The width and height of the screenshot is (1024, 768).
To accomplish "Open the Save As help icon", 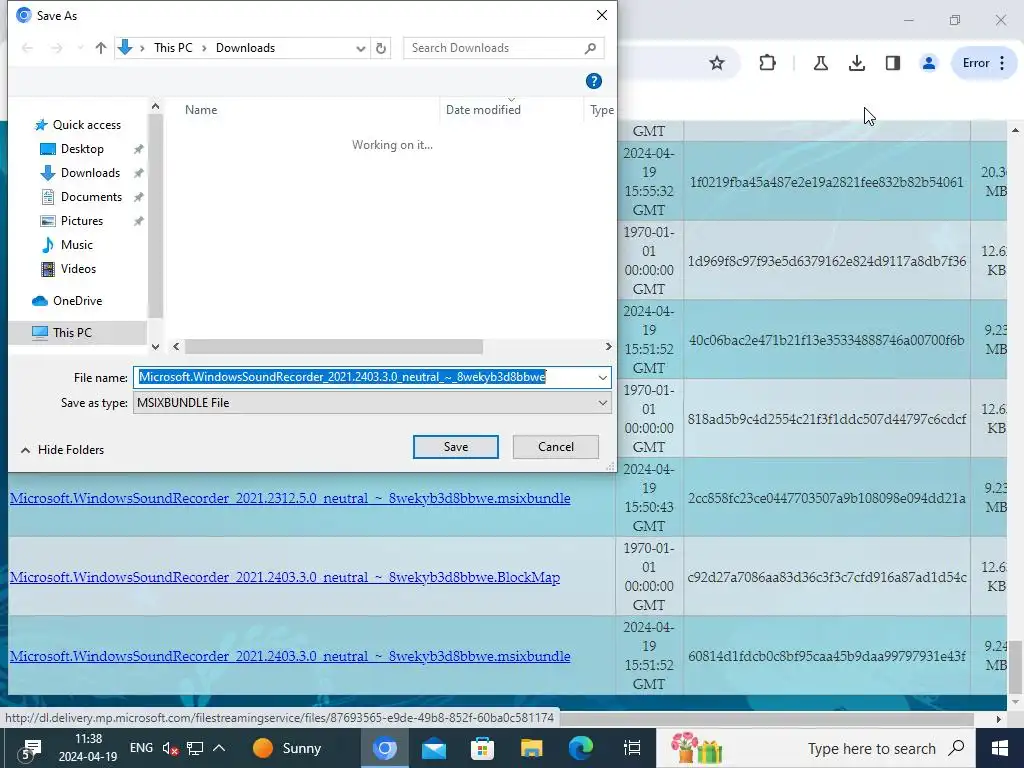I will tap(594, 81).
